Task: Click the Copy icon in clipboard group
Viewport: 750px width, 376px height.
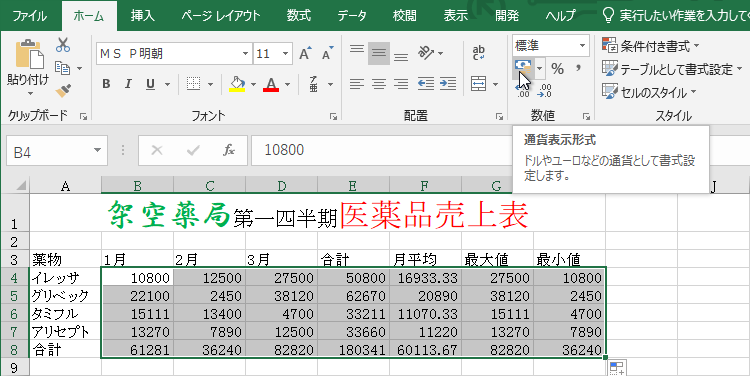Action: pos(62,68)
